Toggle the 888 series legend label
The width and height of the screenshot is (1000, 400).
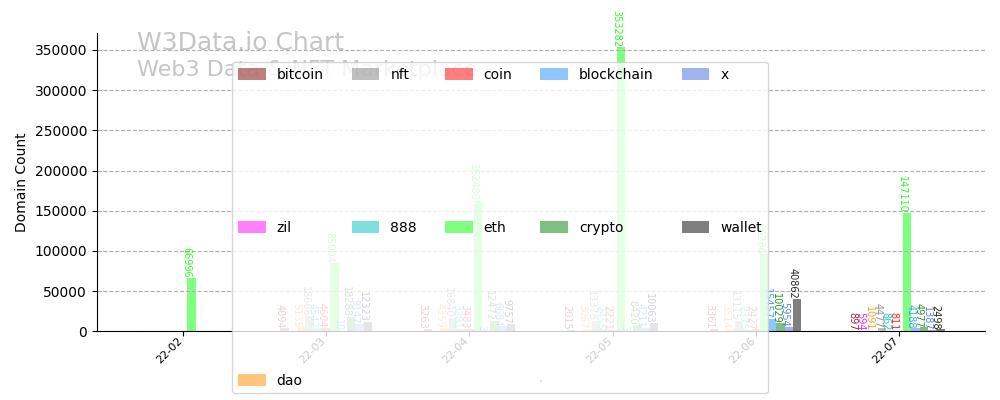(403, 227)
